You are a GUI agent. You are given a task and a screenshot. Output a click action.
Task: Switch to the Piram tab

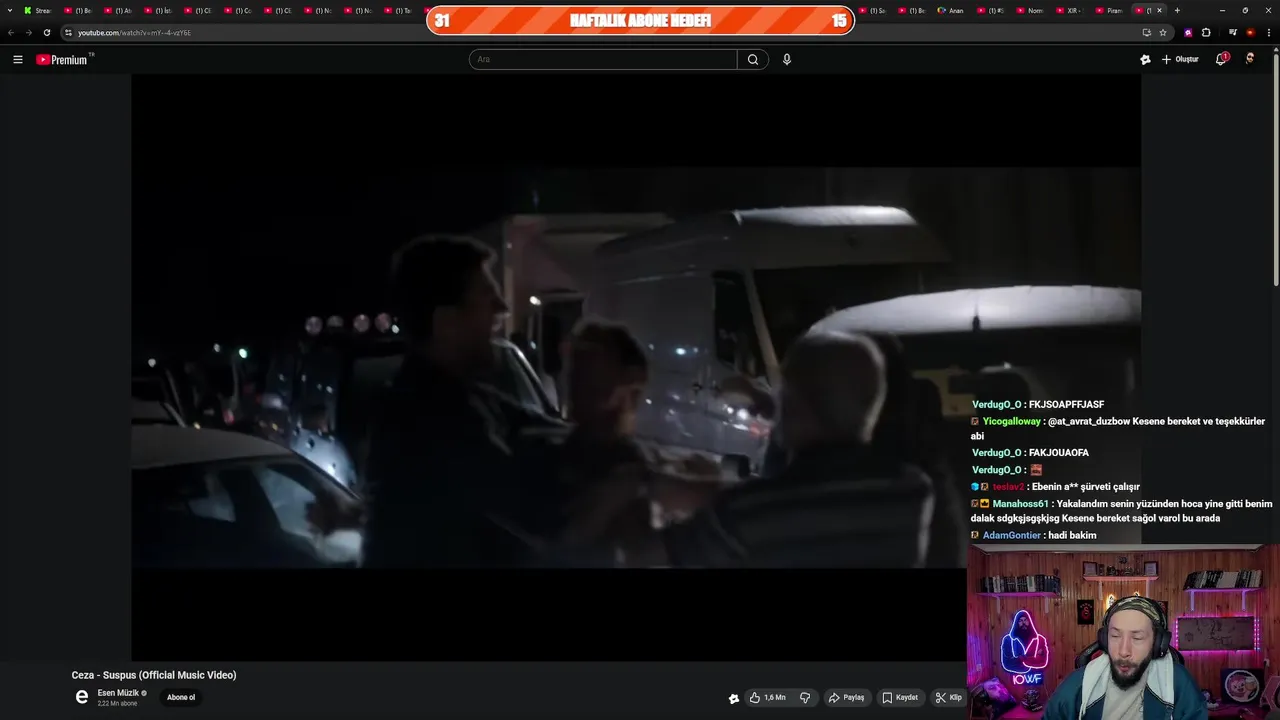tap(1109, 10)
